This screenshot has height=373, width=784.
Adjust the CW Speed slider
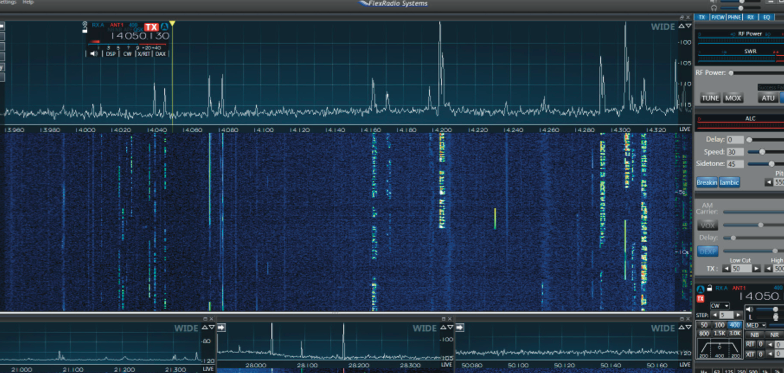[766, 152]
